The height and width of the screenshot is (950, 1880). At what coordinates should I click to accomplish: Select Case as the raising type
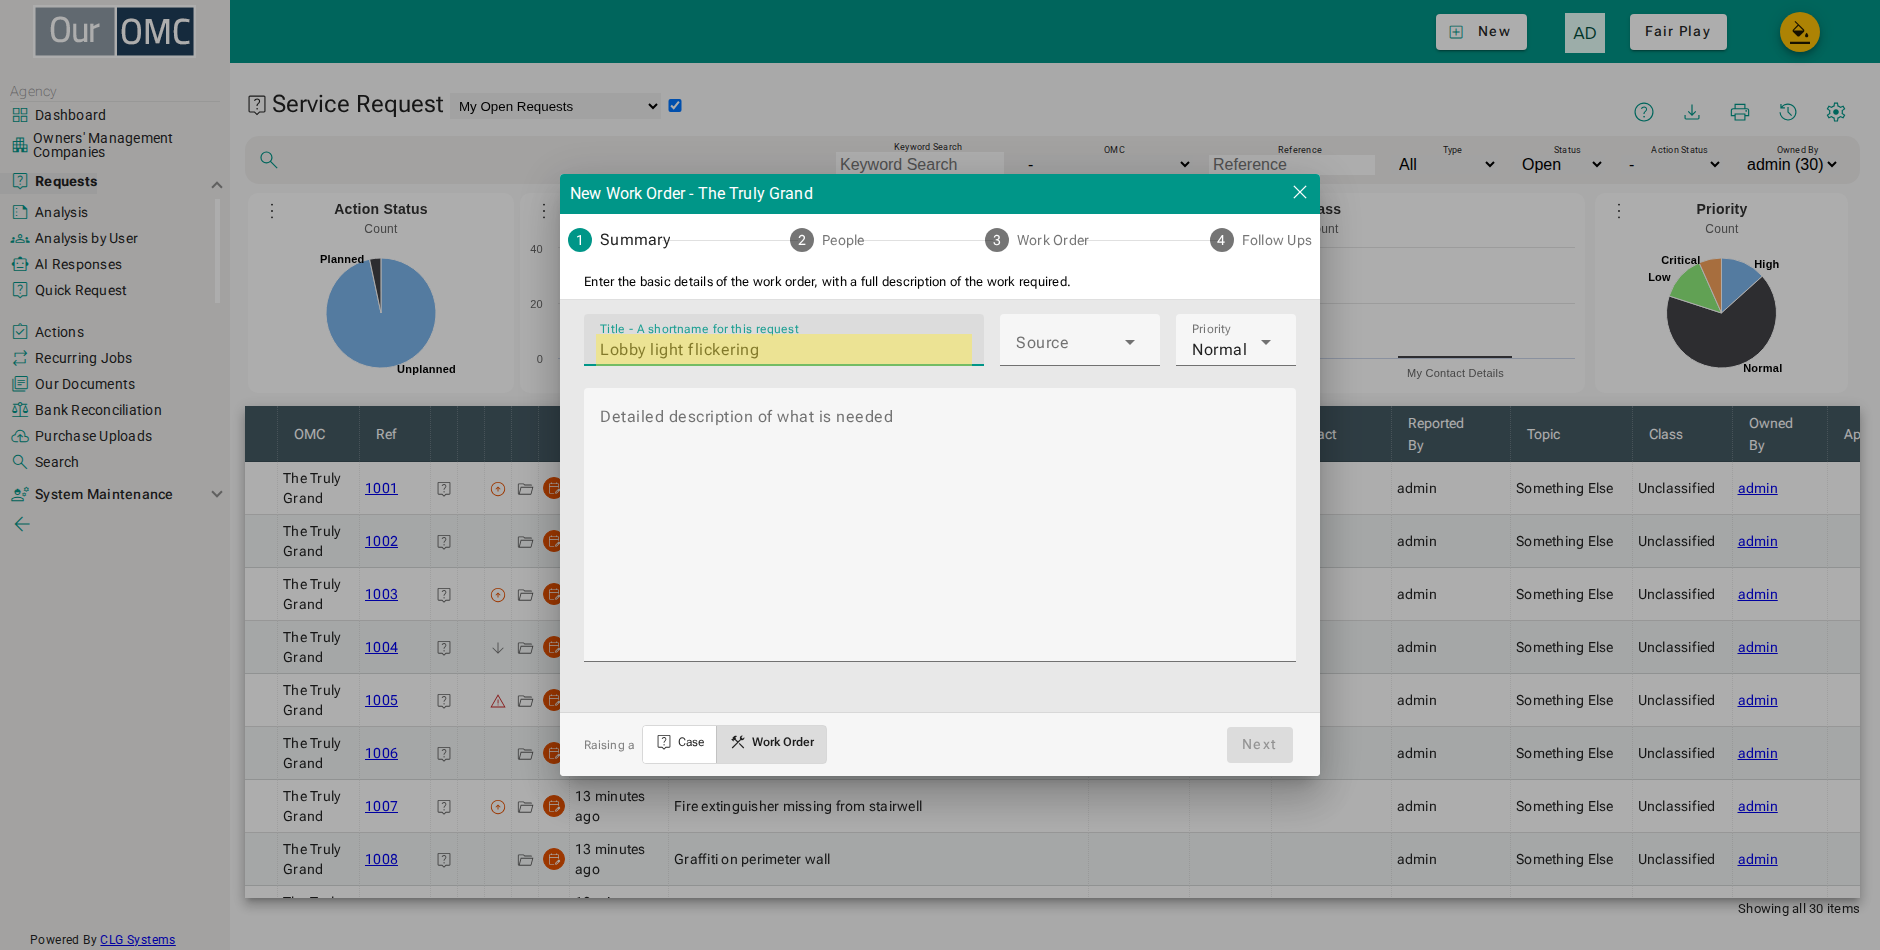point(680,743)
